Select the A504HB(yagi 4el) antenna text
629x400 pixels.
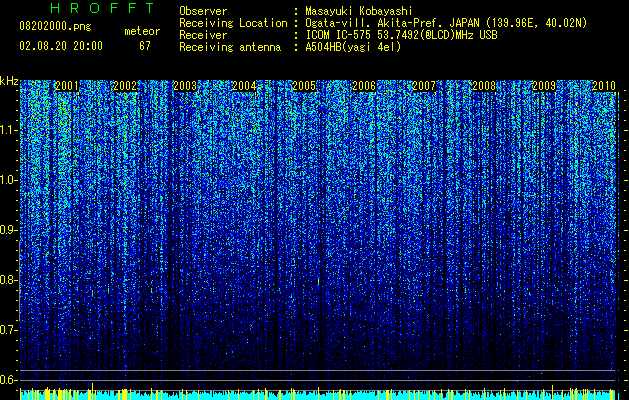[x=353, y=47]
